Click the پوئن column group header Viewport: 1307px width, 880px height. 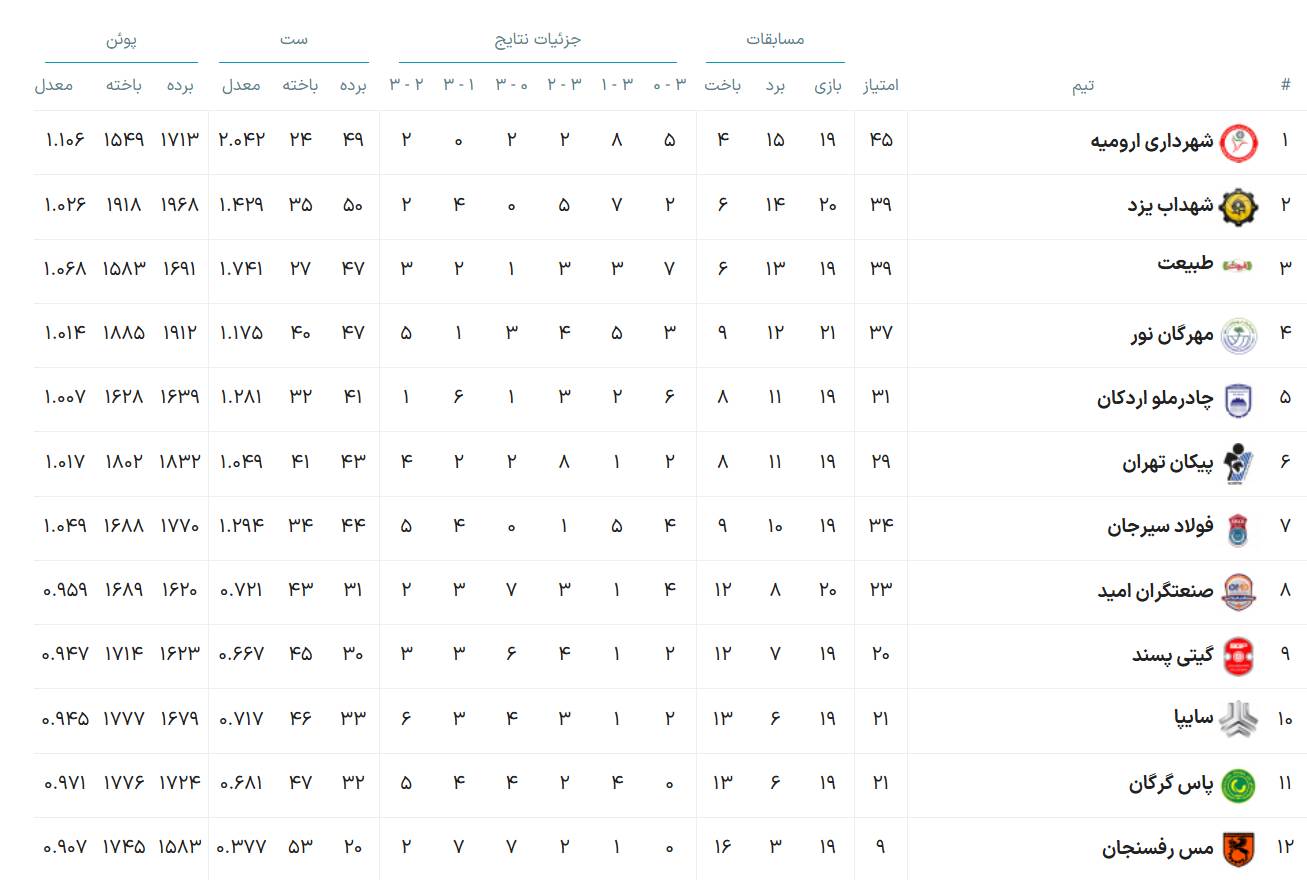coord(121,39)
